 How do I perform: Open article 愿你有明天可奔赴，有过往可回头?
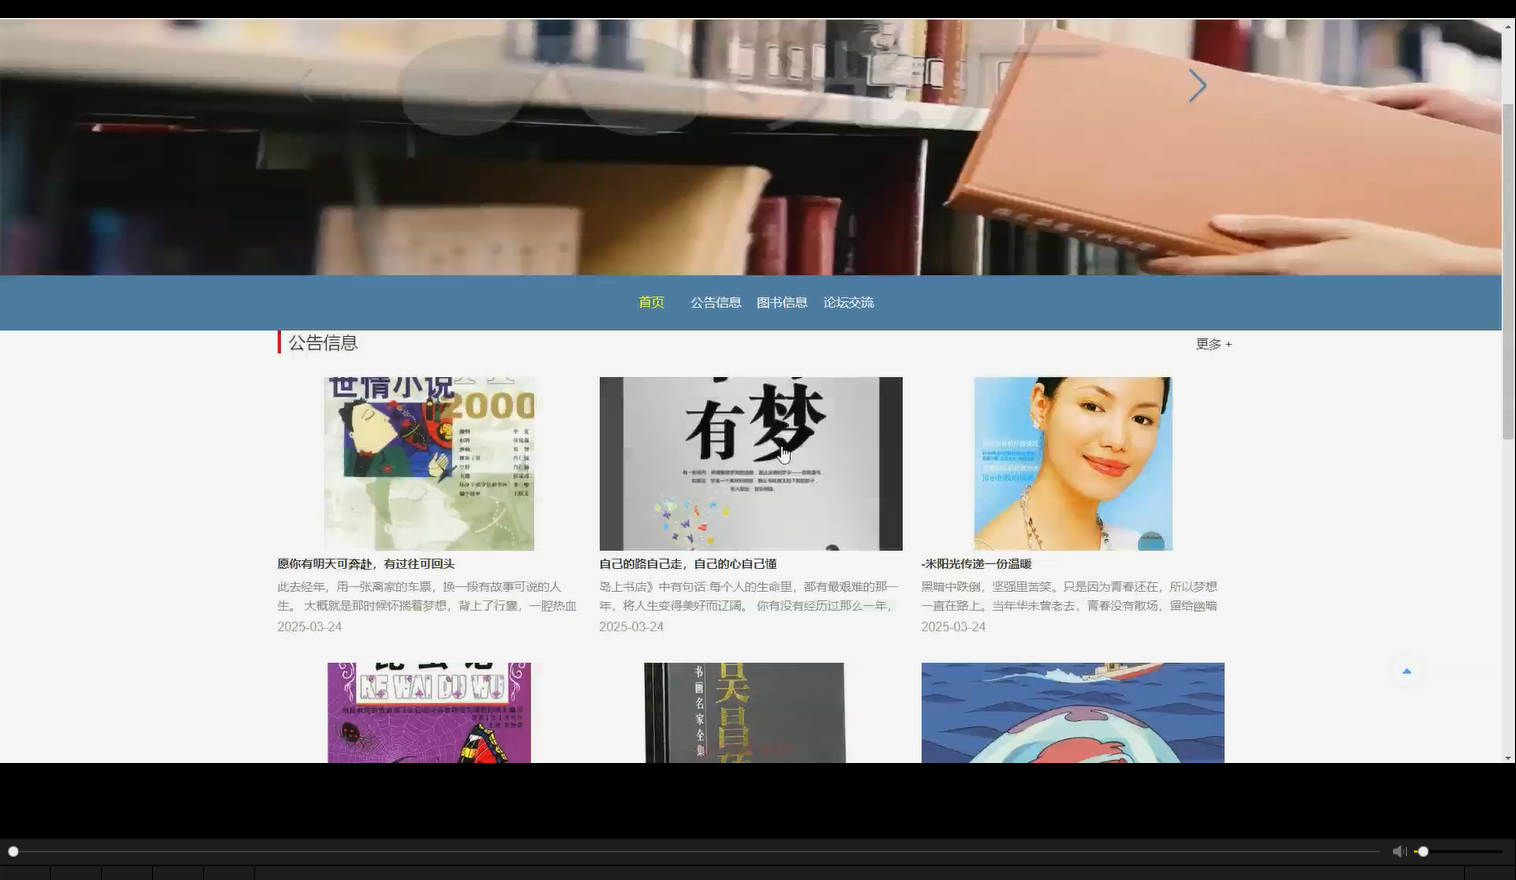(366, 564)
